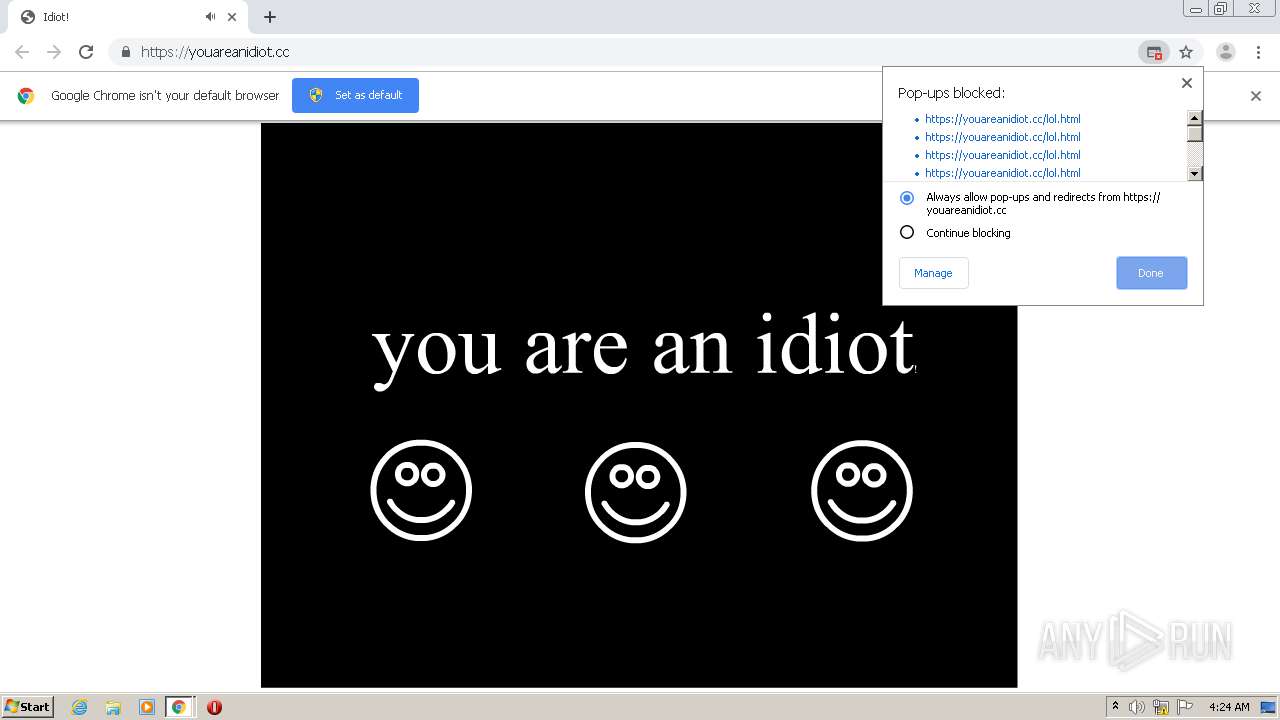This screenshot has height=720, width=1280.
Task: Close the Idiot! tab
Action: pos(232,17)
